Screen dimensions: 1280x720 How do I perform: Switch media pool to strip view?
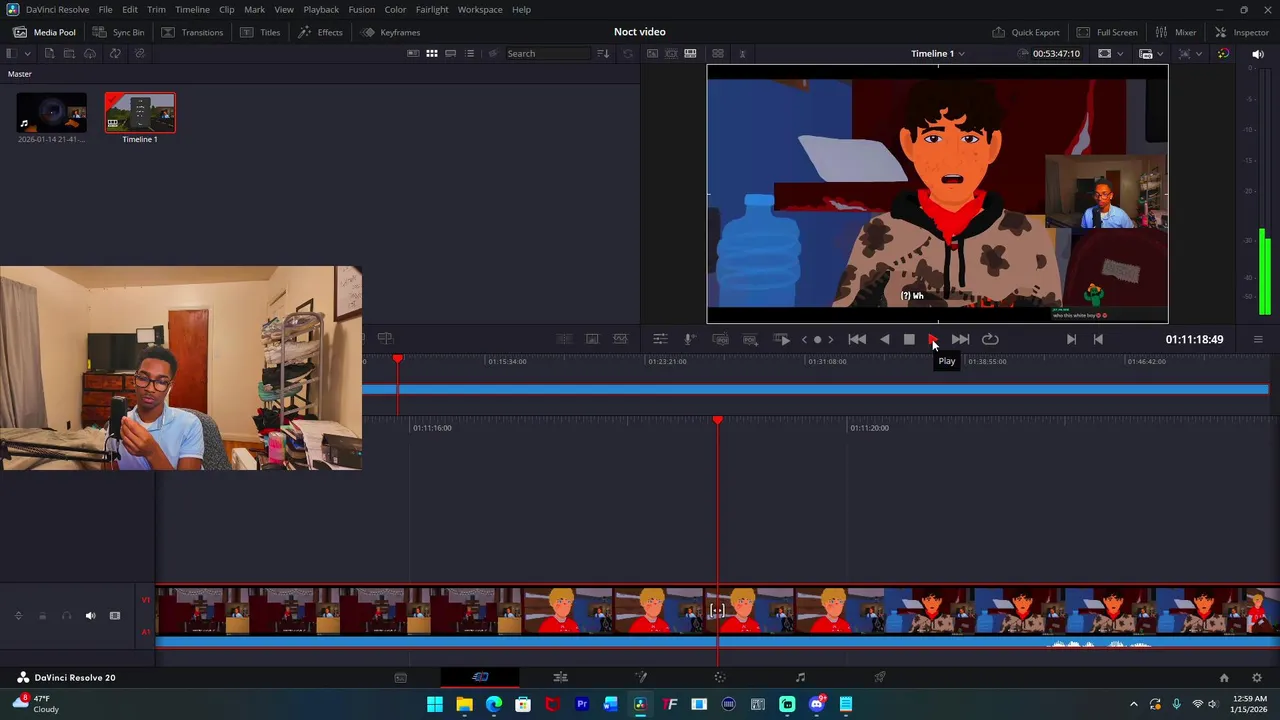(x=451, y=53)
